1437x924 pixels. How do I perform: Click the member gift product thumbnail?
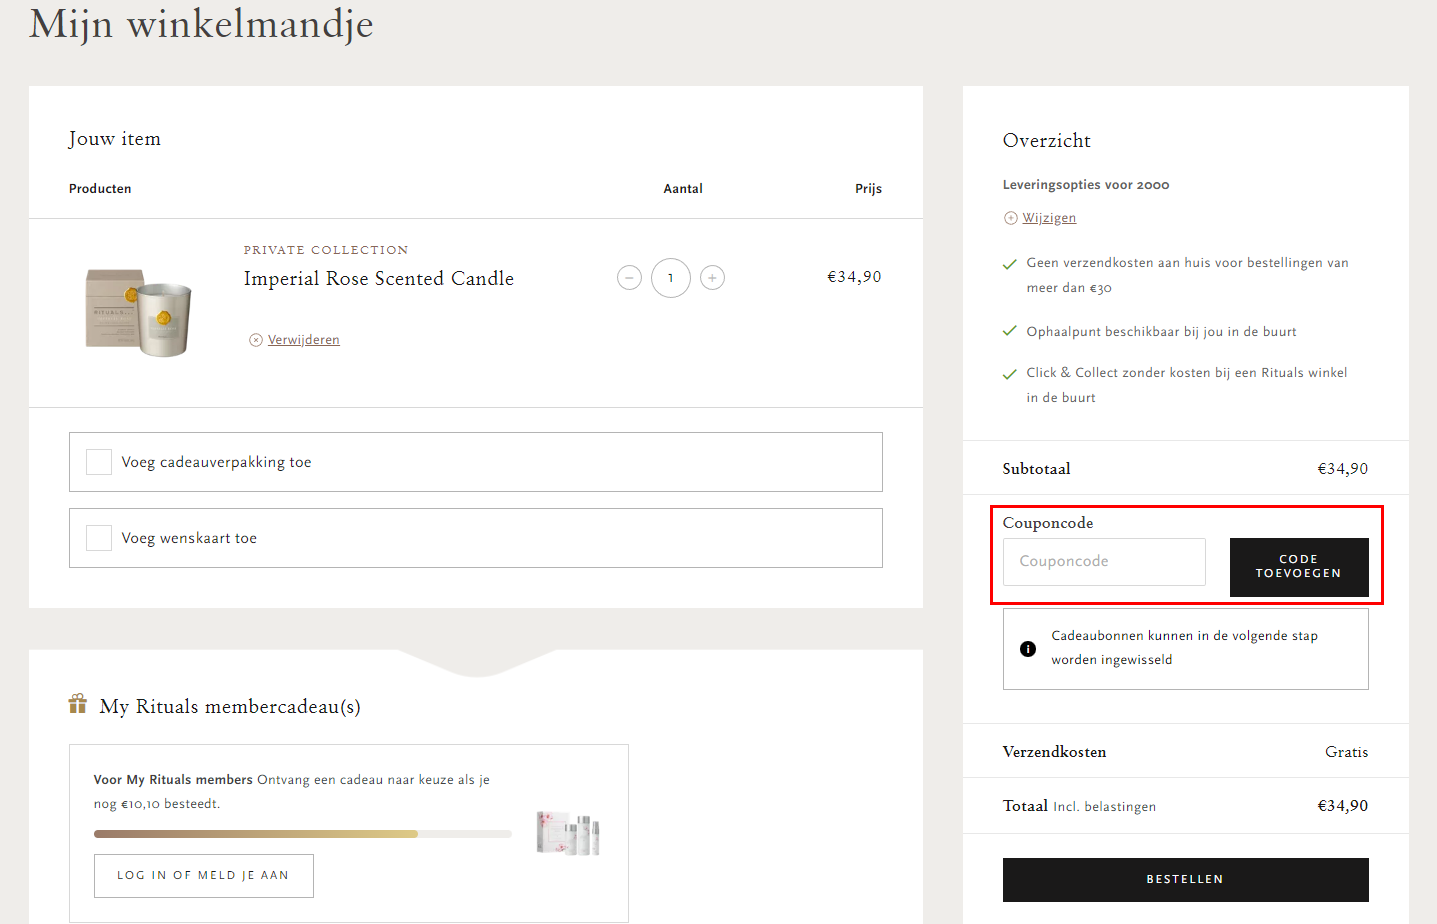[568, 833]
